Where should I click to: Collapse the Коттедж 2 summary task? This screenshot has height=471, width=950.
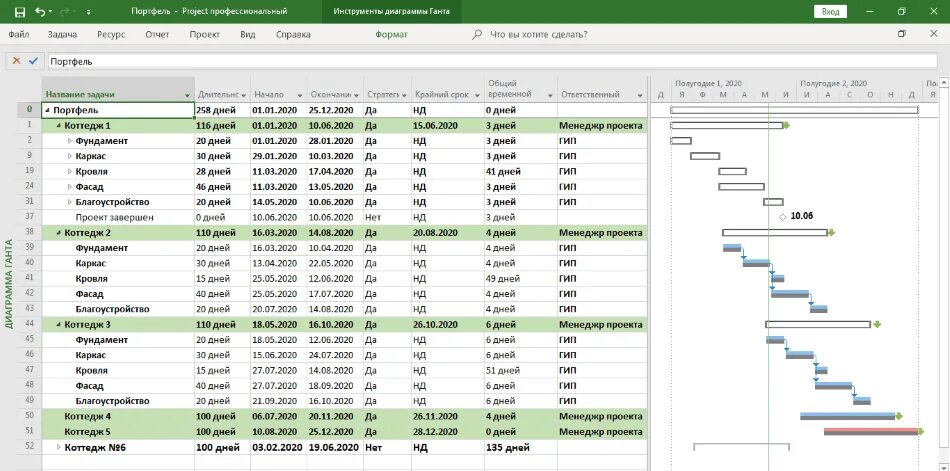pyautogui.click(x=59, y=233)
